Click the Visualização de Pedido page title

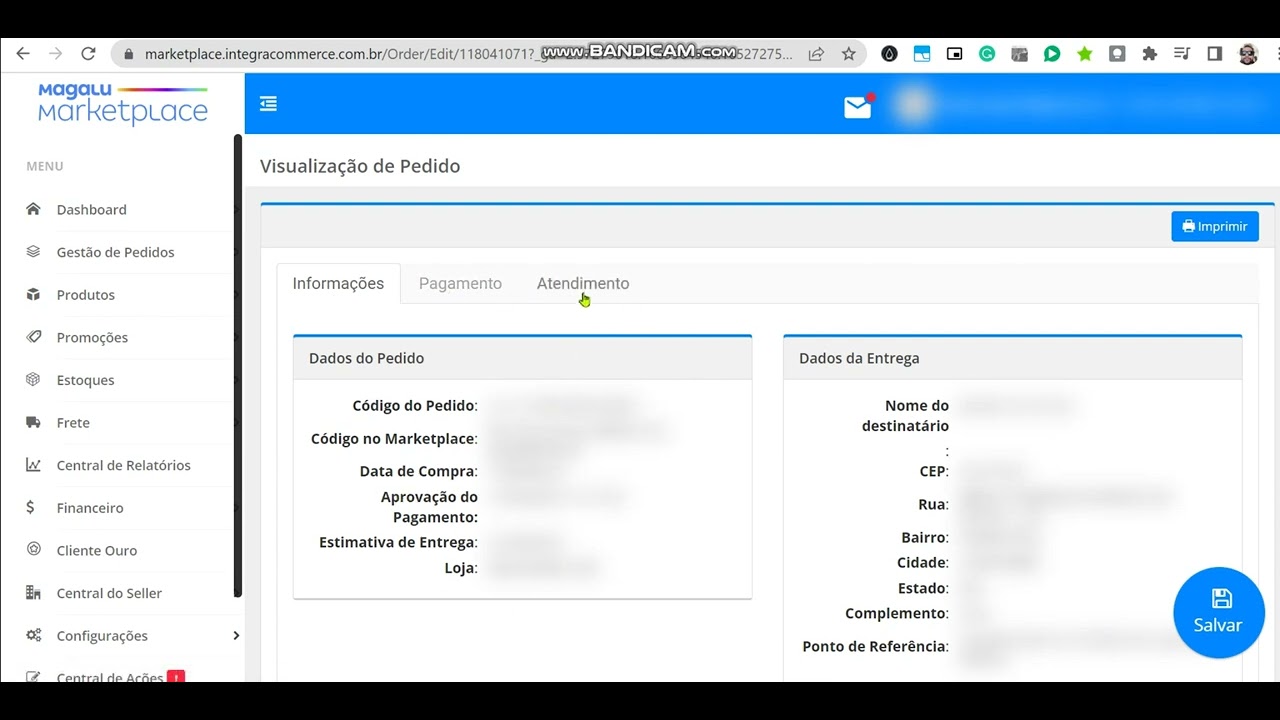point(360,166)
